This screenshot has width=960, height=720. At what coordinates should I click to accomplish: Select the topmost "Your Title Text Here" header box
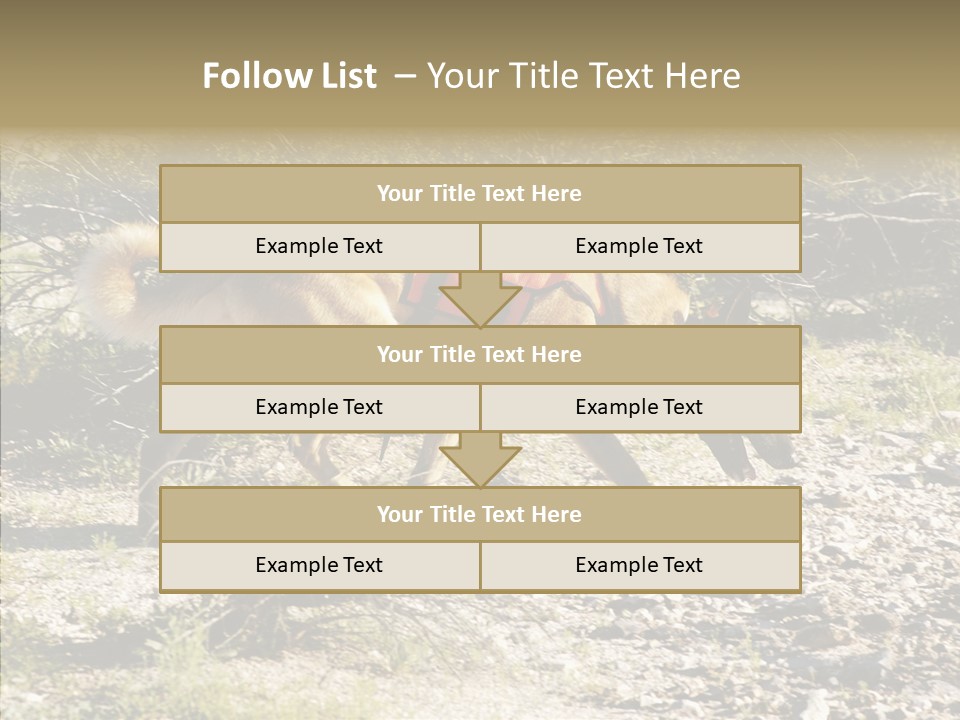point(480,193)
